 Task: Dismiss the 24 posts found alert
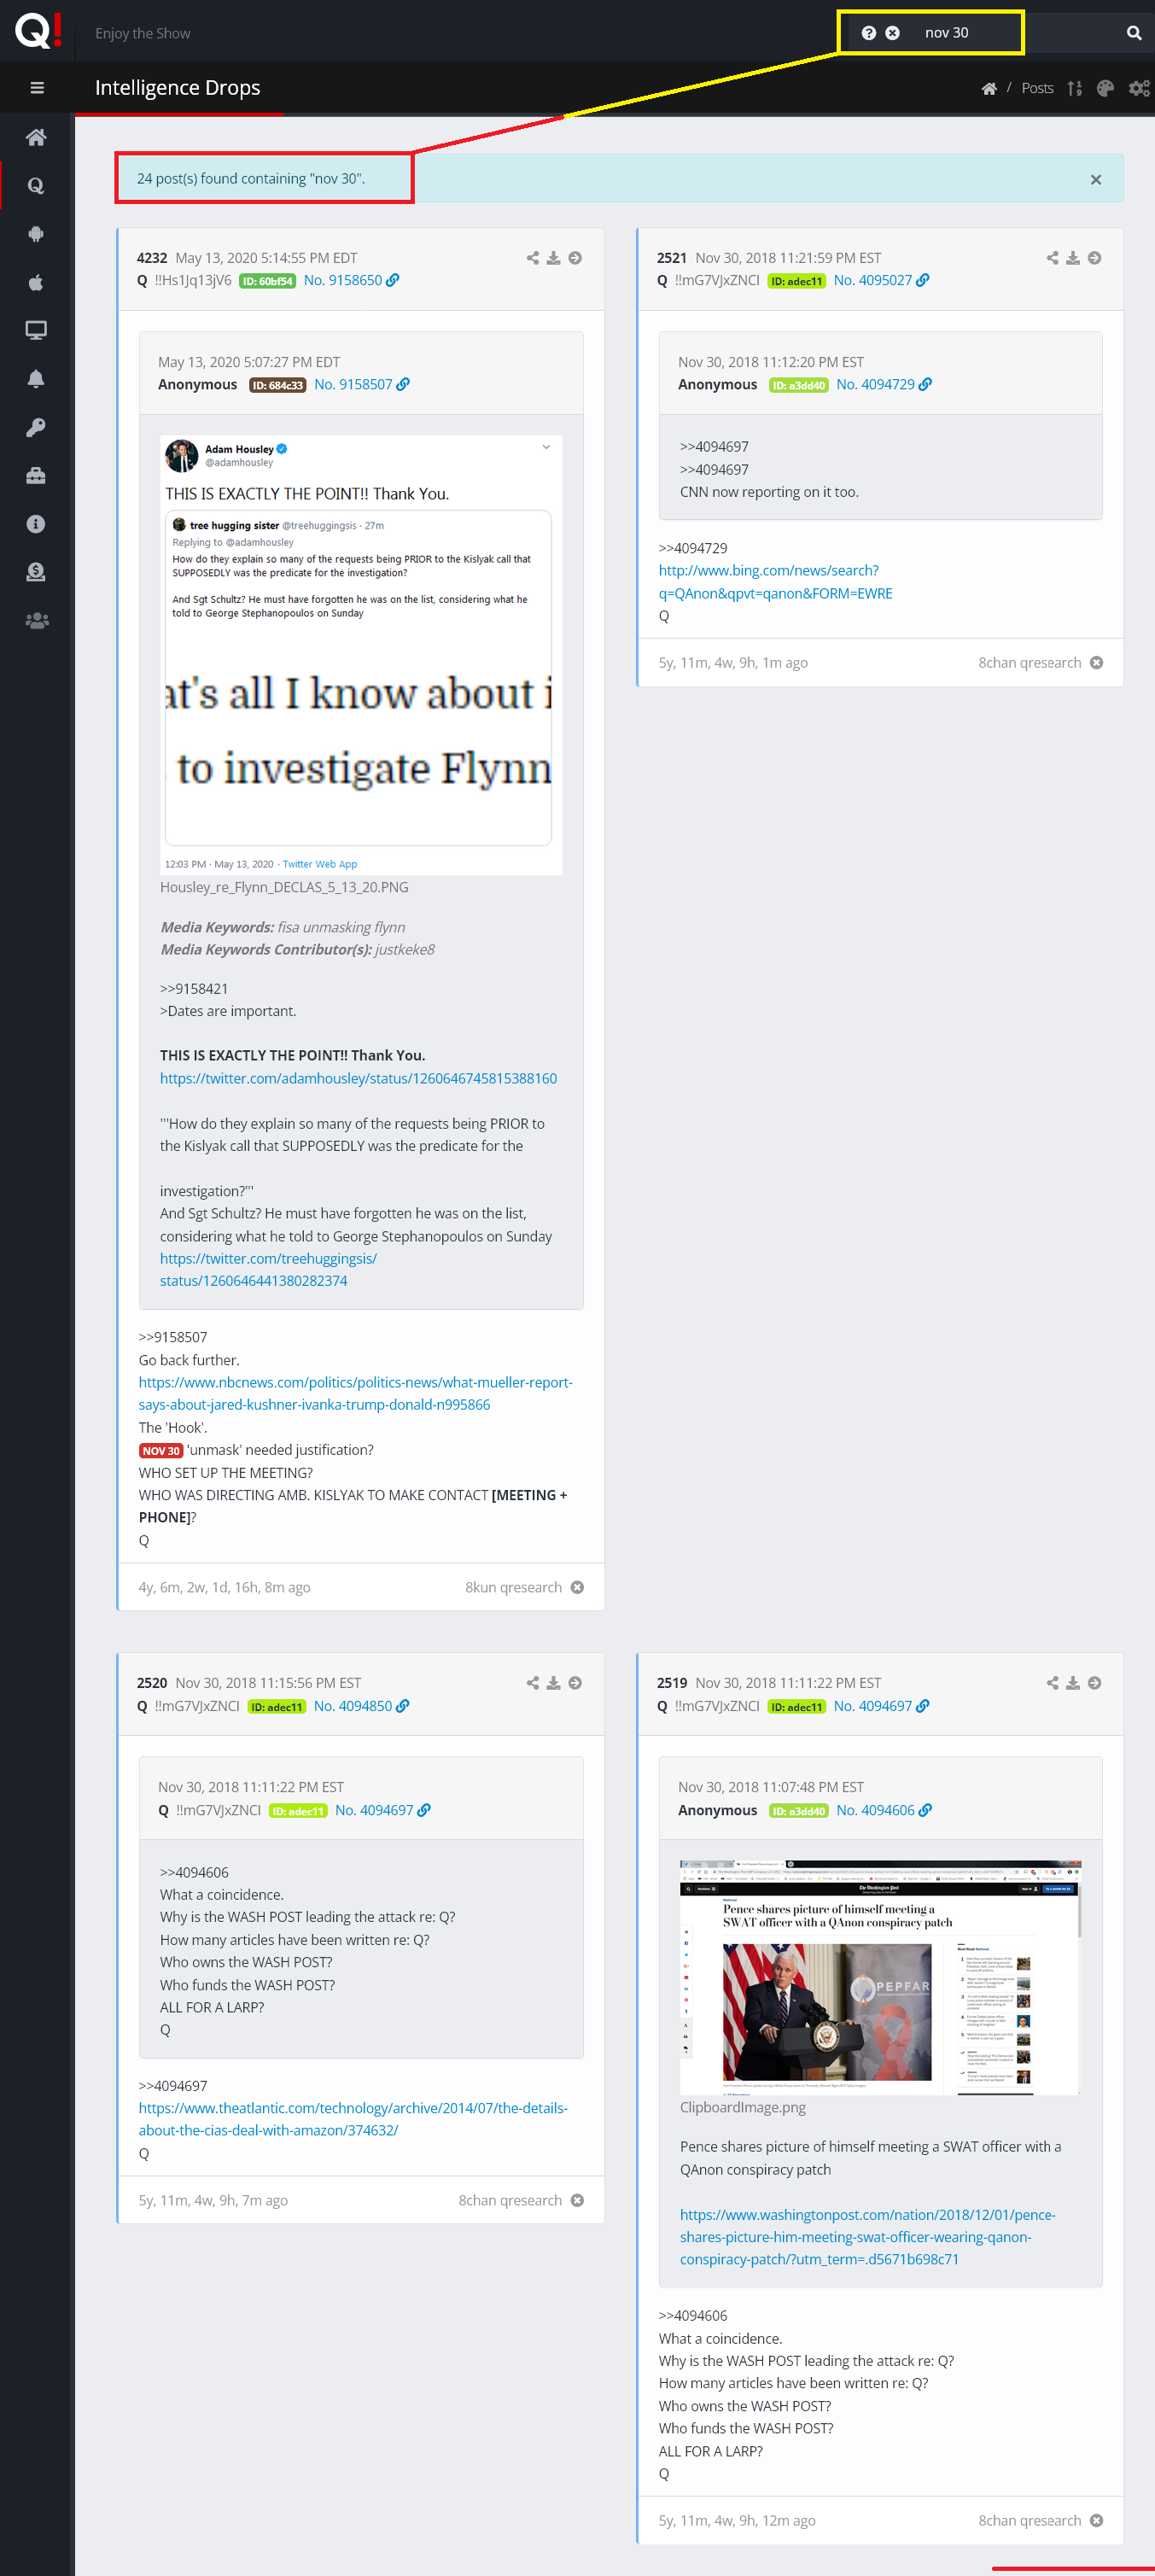(1095, 180)
